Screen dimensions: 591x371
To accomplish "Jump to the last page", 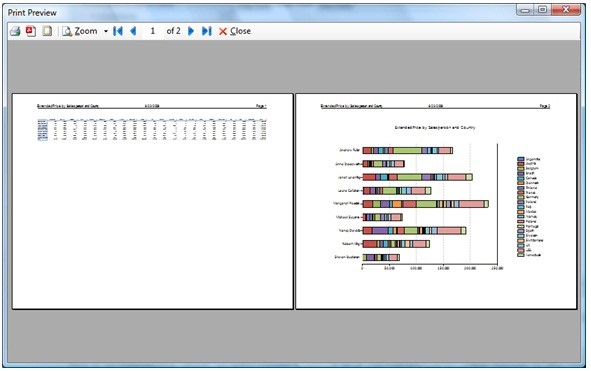I will click(x=207, y=31).
